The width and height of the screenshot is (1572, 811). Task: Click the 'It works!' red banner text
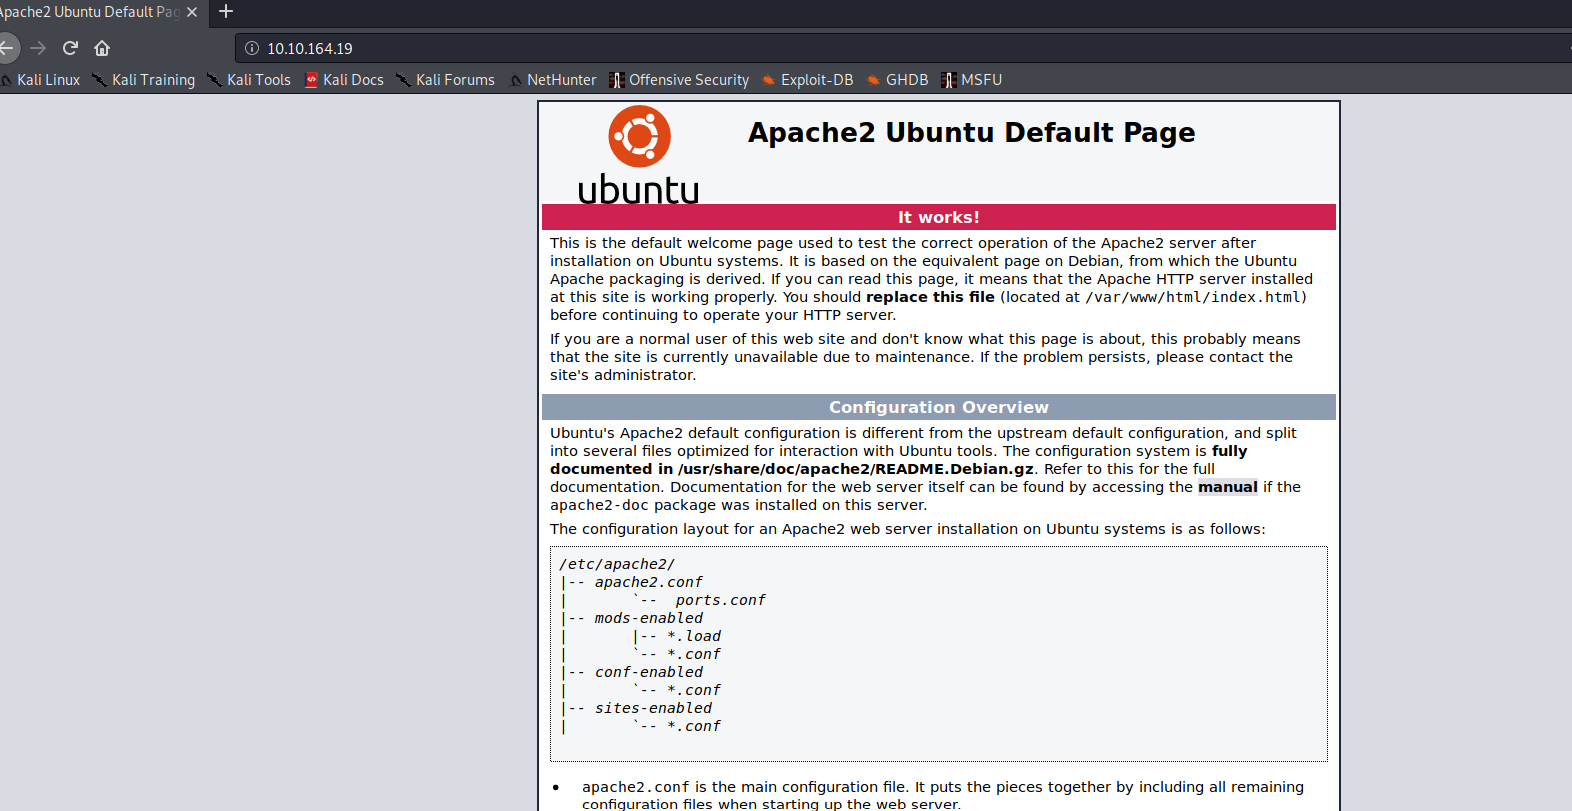point(938,217)
